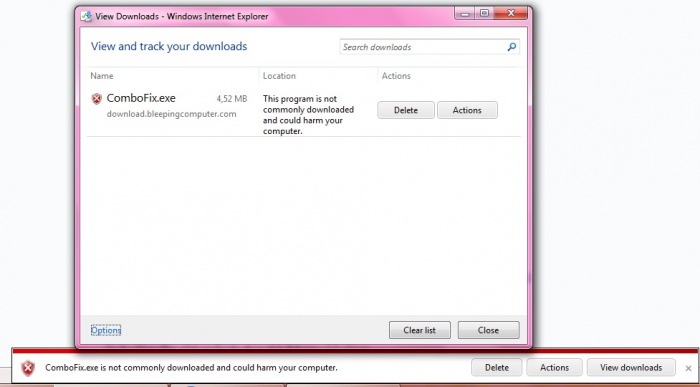Select the ComboFix.exe file name
Image resolution: width=700 pixels, height=387 pixels.
point(141,98)
